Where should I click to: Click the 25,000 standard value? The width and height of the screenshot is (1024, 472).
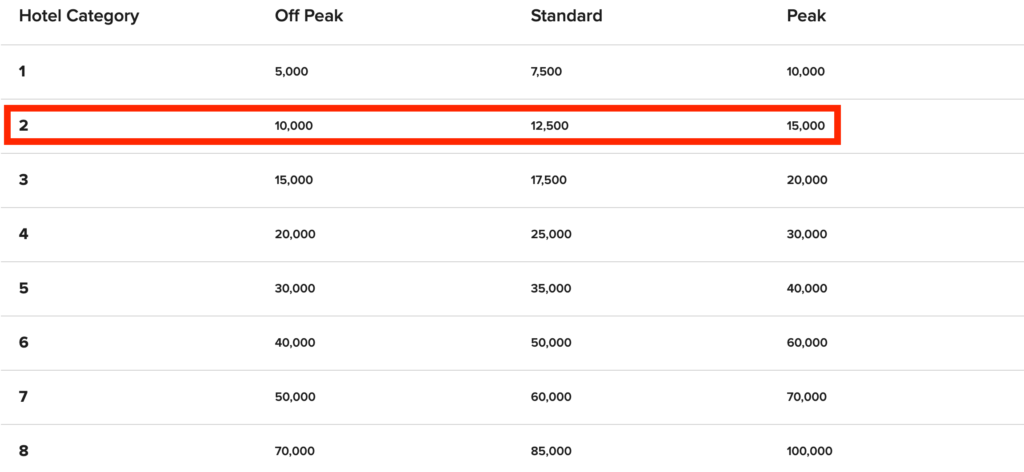pos(551,234)
